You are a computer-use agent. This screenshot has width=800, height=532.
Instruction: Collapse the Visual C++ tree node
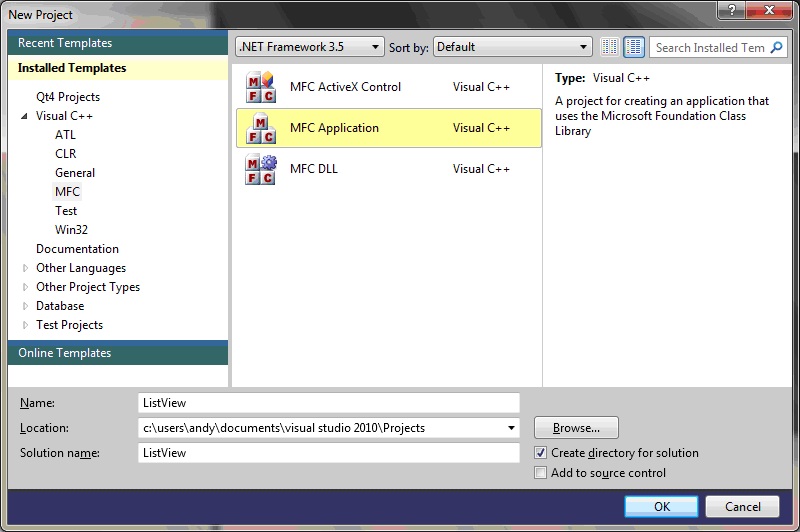24,116
